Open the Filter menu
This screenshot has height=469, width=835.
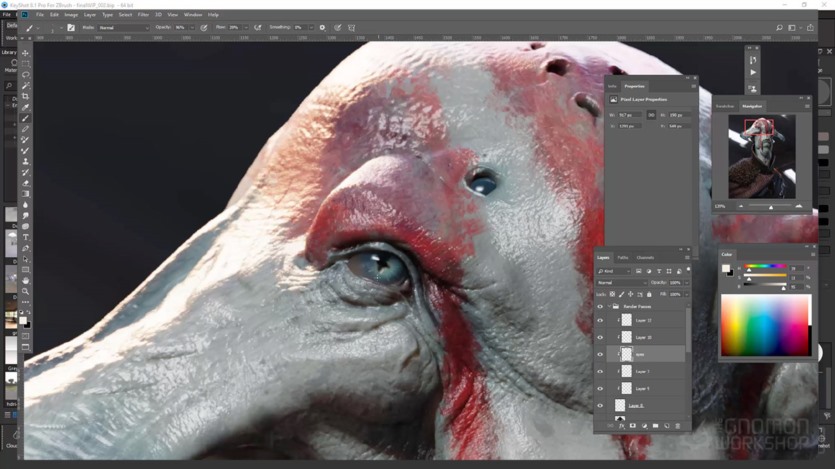coord(143,15)
